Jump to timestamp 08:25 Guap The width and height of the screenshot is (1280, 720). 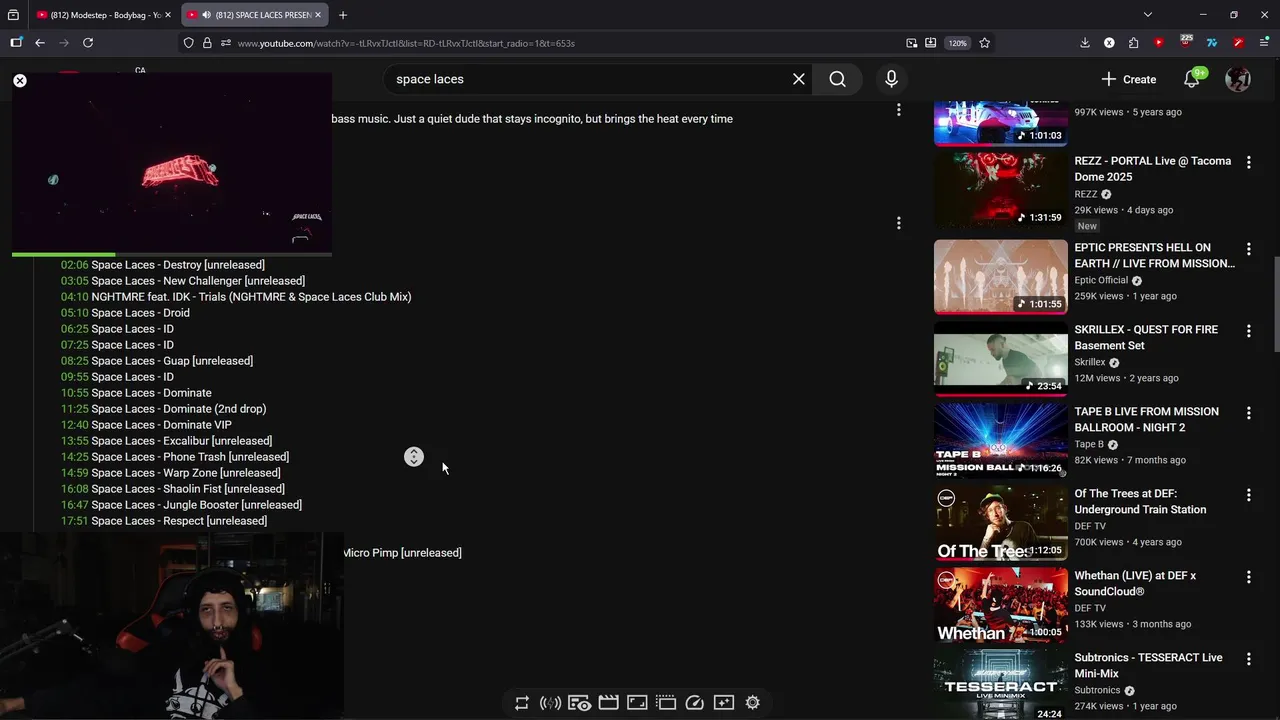coord(75,361)
